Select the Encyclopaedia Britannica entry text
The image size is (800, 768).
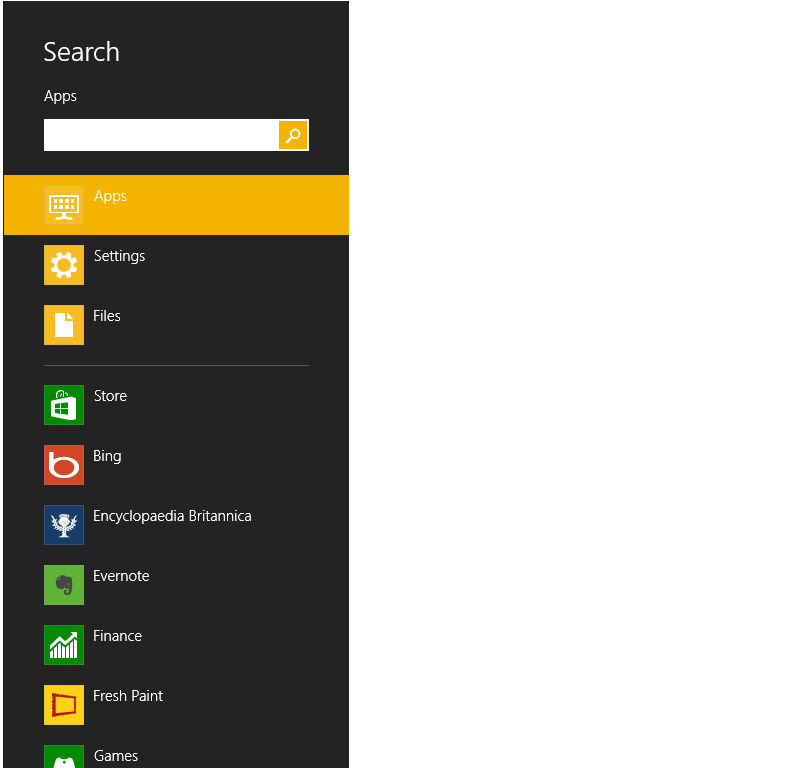(x=172, y=516)
